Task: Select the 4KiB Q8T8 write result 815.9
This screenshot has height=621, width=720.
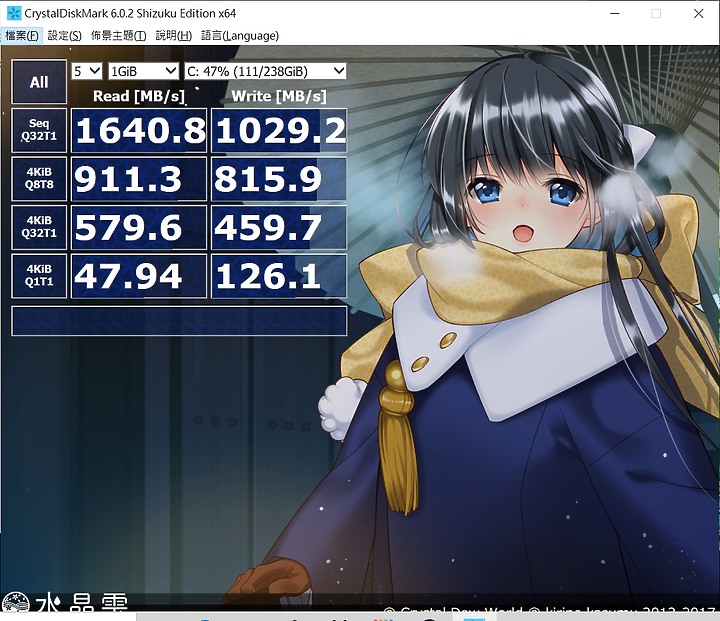Action: [x=279, y=179]
